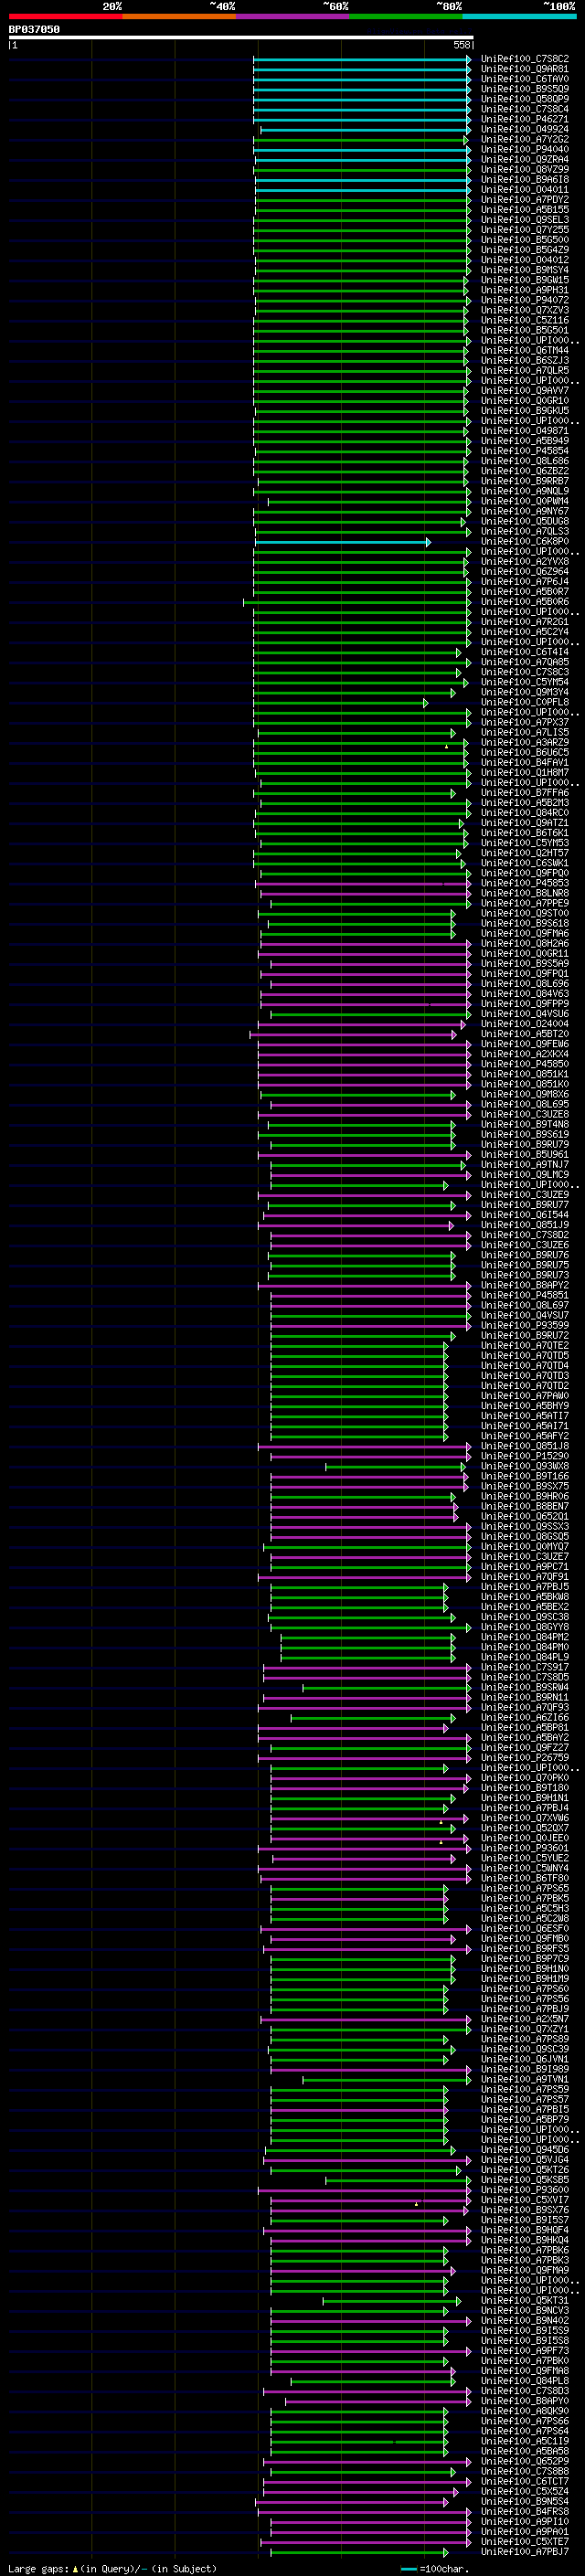This screenshot has height=2576, width=585.
Task: Open hit UniRef100_Q0PWM4
Action: pos(525,501)
